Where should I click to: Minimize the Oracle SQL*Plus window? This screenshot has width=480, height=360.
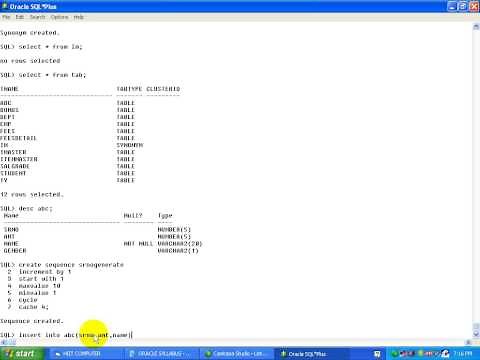point(452,6)
